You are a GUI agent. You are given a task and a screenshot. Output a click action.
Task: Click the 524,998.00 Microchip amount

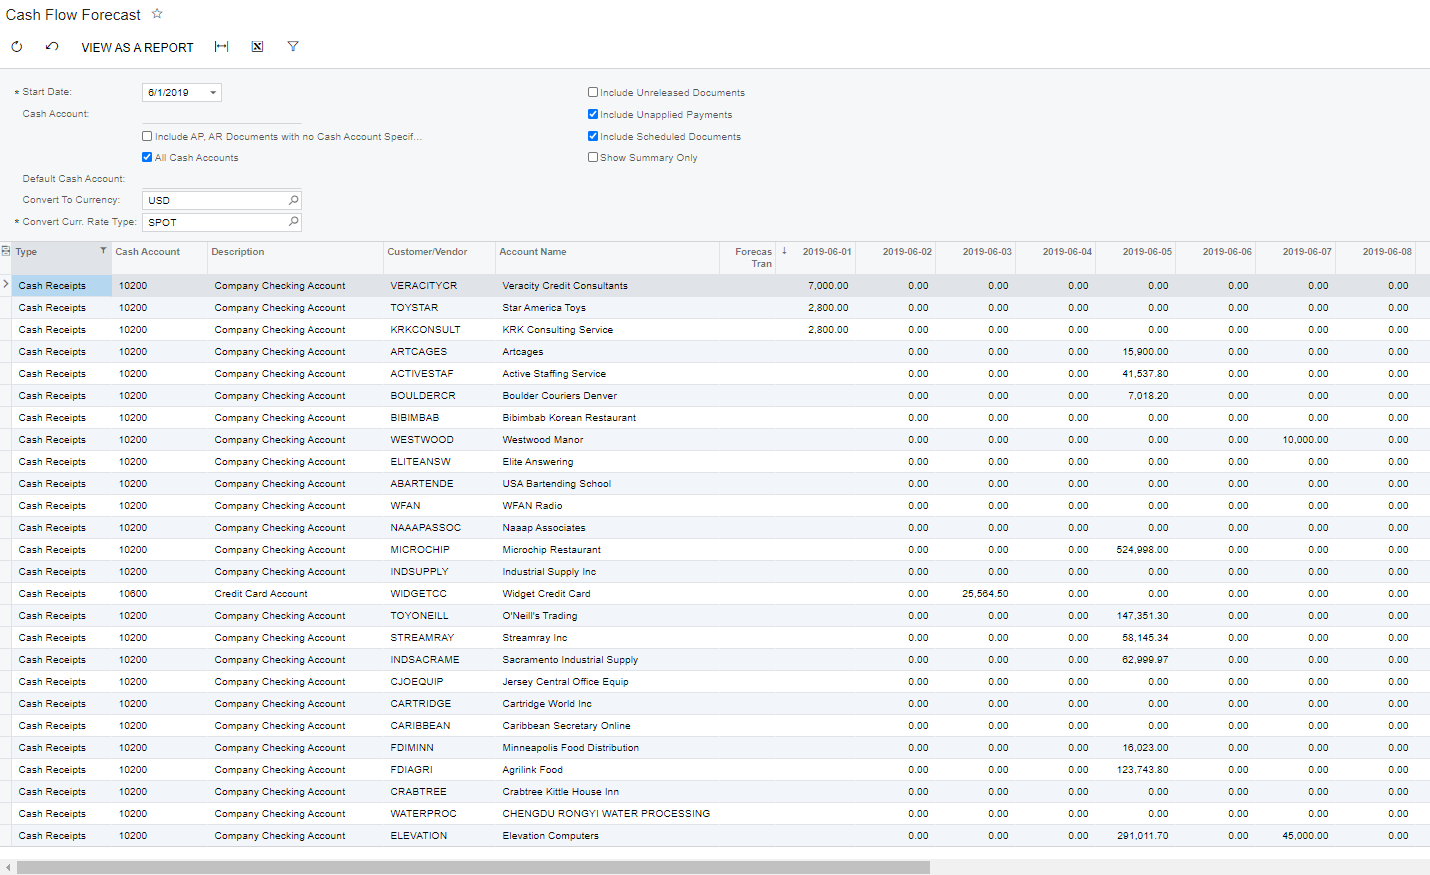pyautogui.click(x=1136, y=550)
